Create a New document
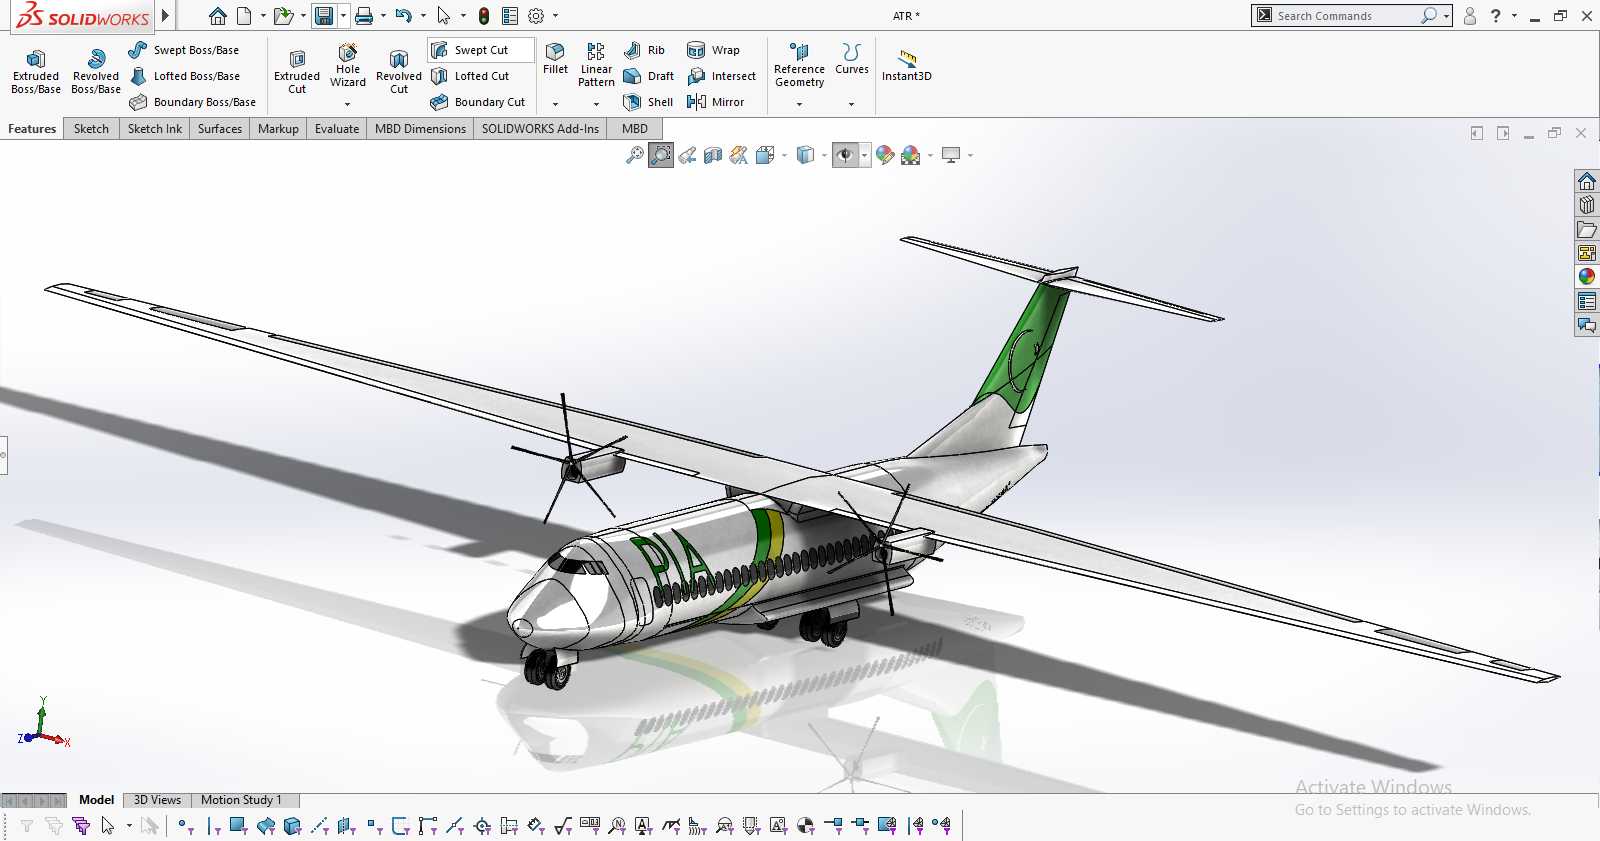1600x841 pixels. [x=244, y=16]
